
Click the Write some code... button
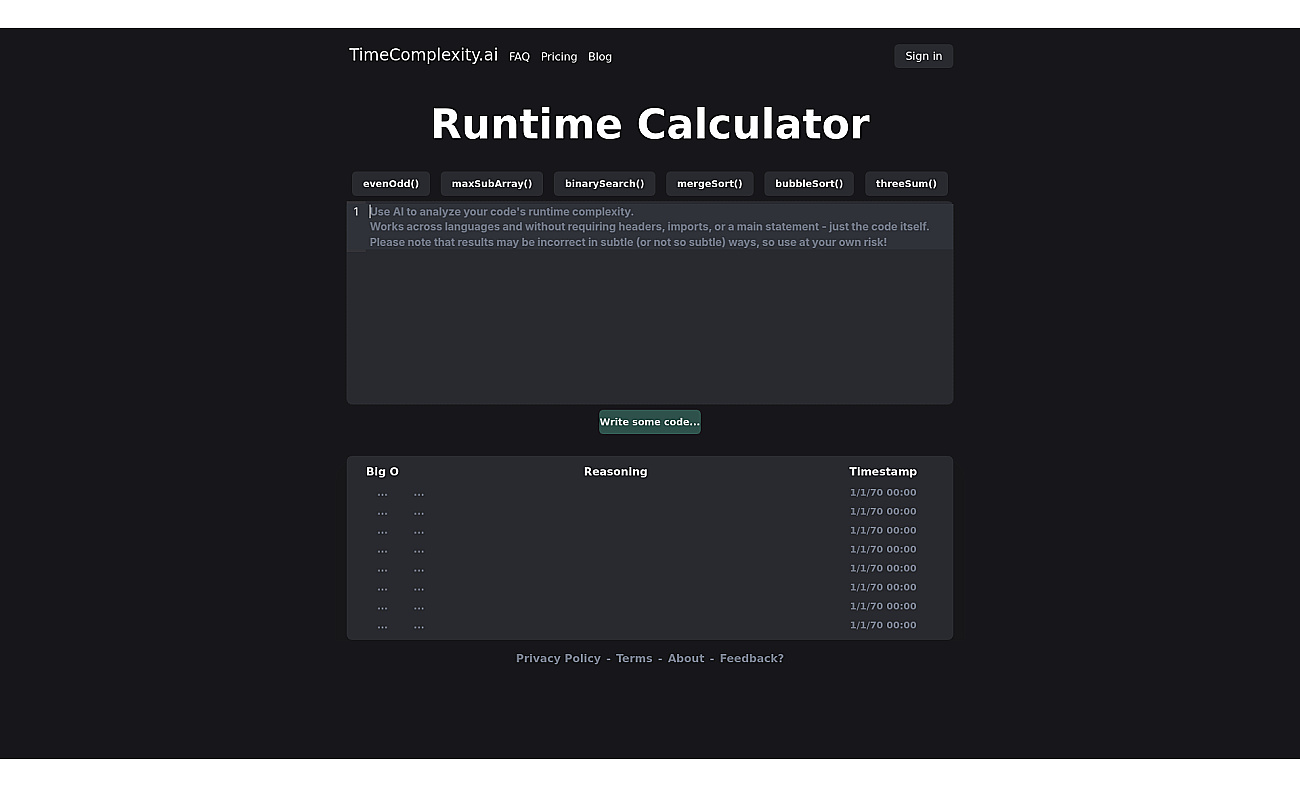point(650,422)
